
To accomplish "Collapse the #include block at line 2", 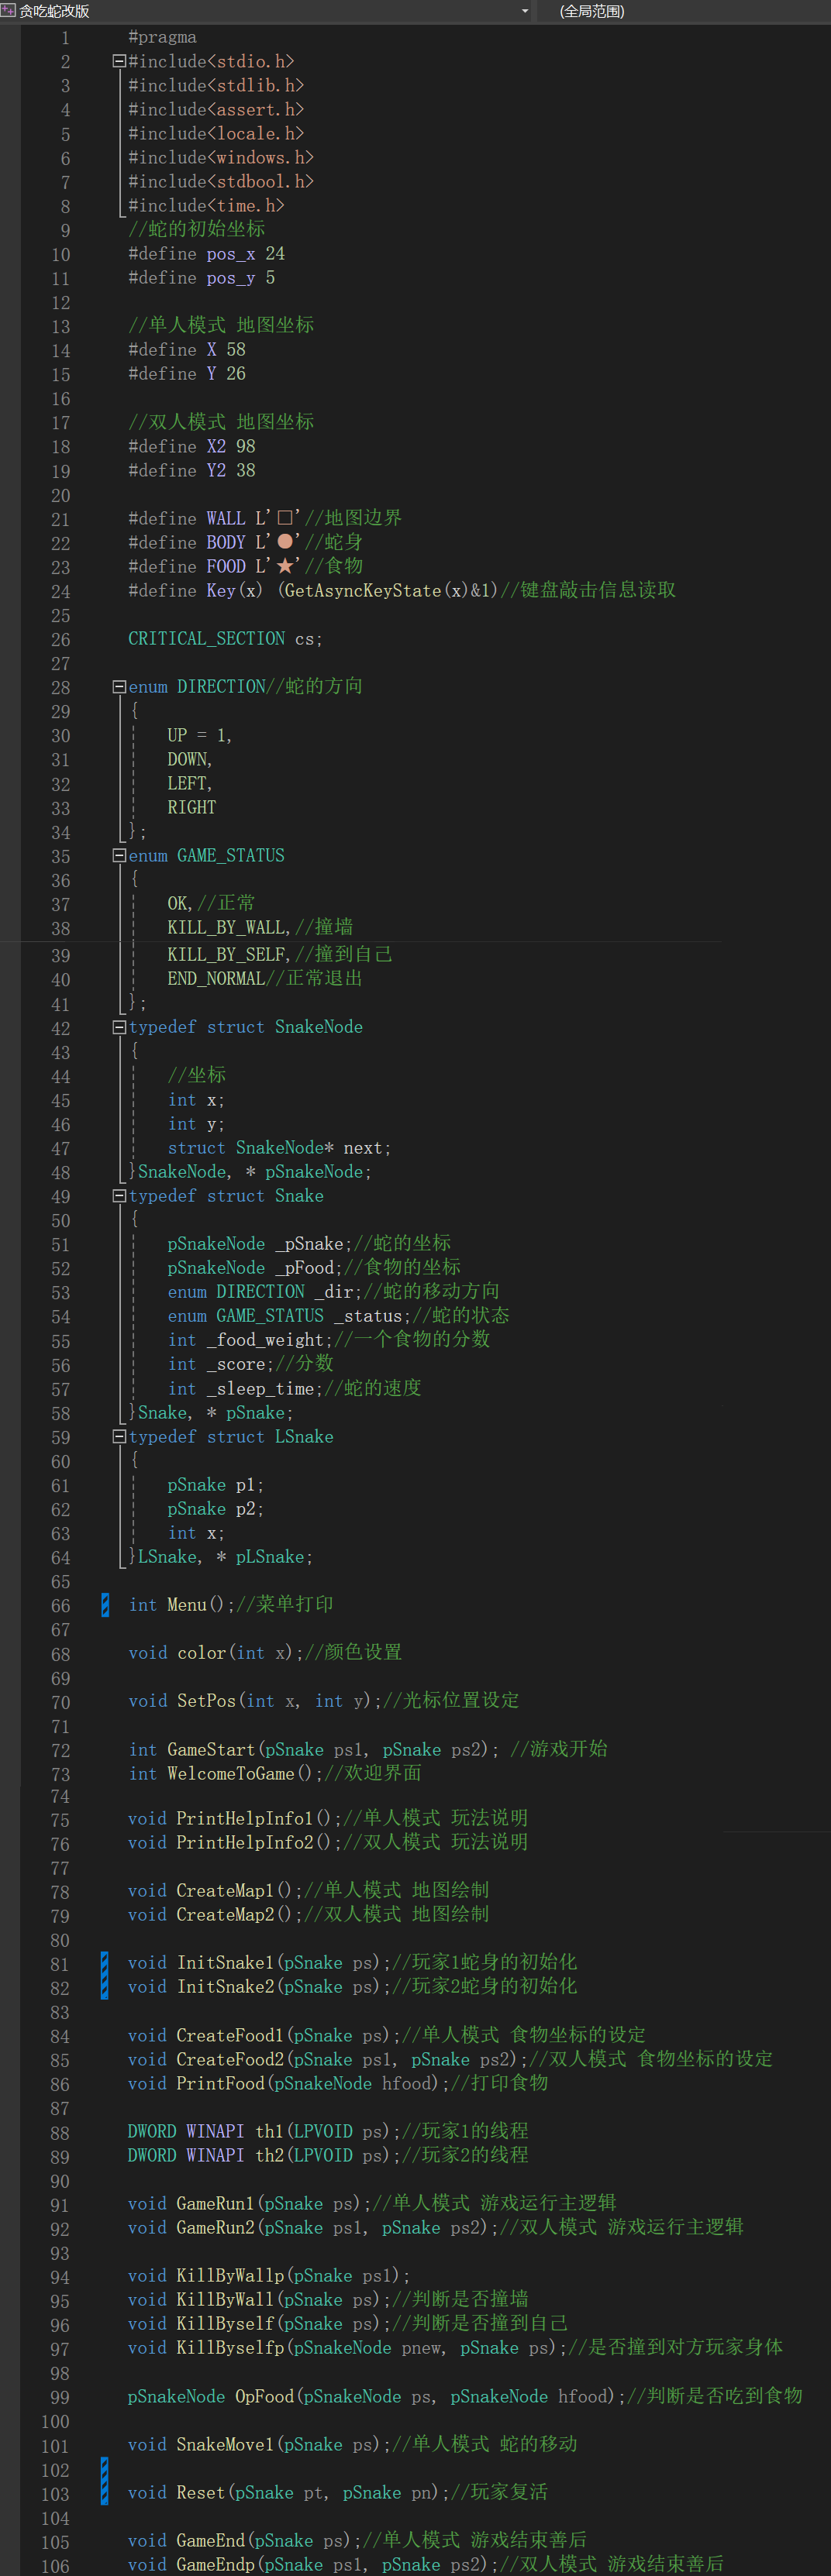I will (119, 62).
